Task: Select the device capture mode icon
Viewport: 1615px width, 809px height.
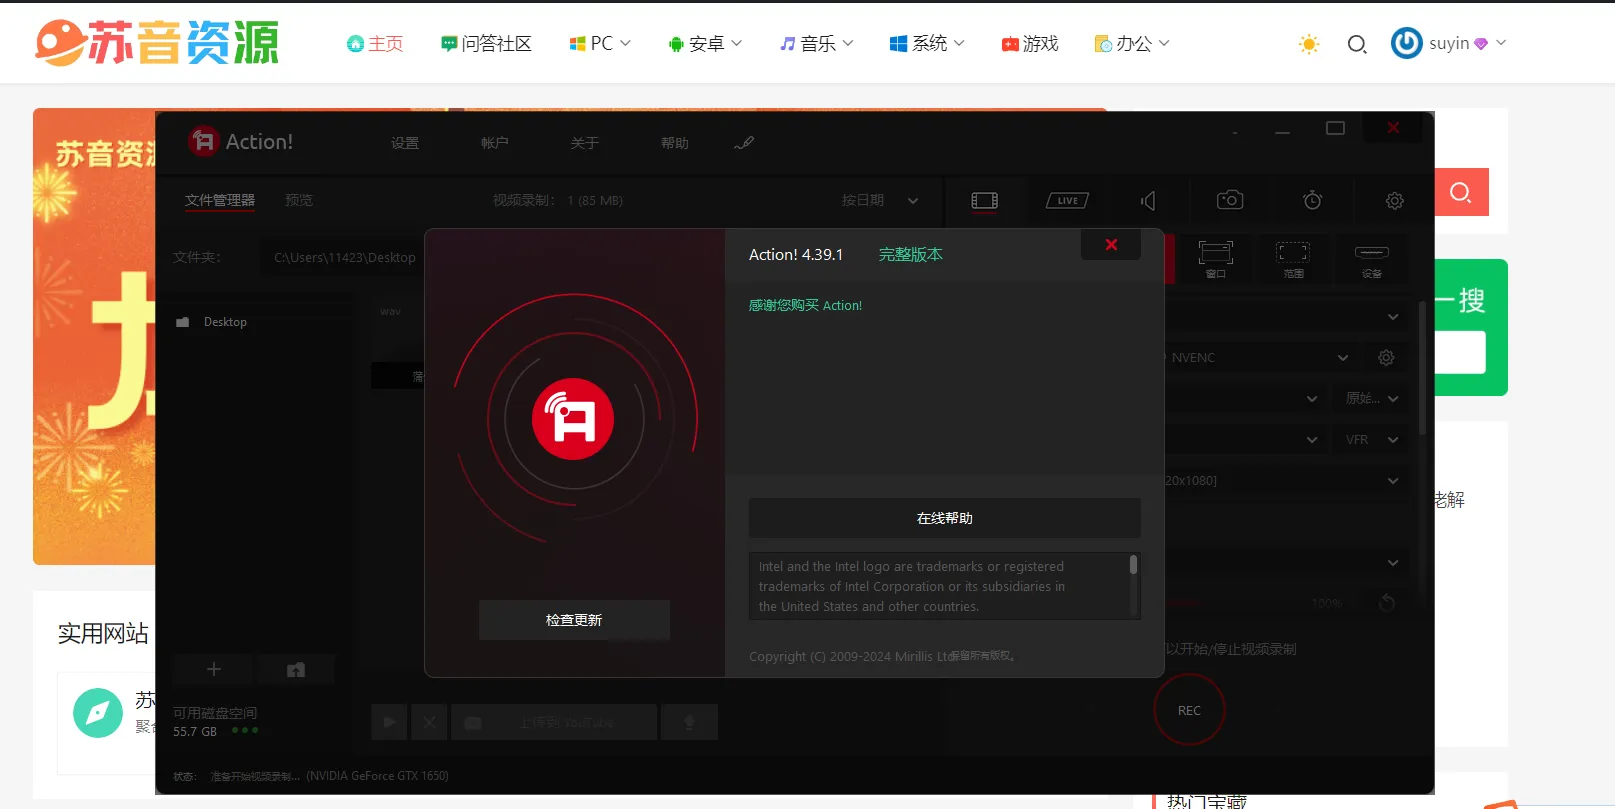Action: (x=1372, y=258)
